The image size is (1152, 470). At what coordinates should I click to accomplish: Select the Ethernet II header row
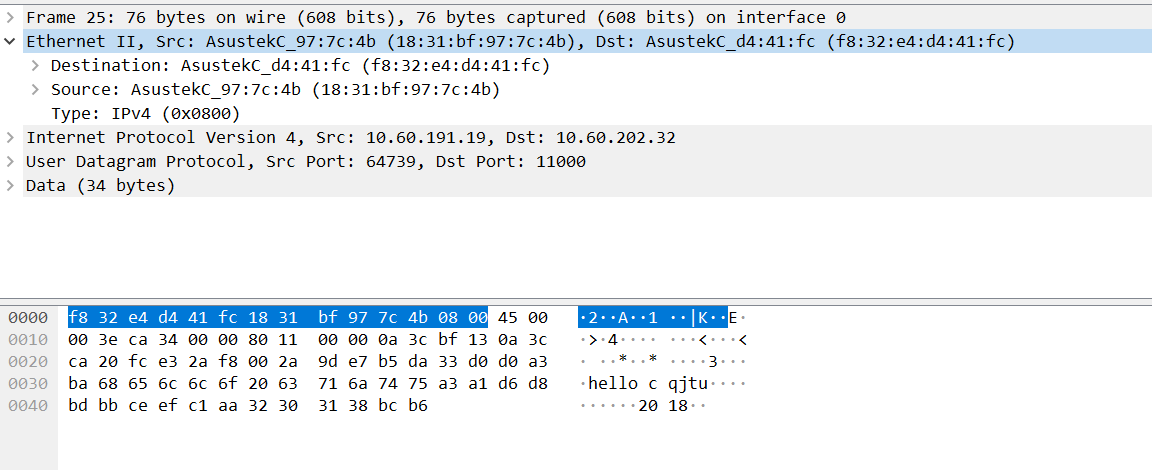tap(576, 41)
